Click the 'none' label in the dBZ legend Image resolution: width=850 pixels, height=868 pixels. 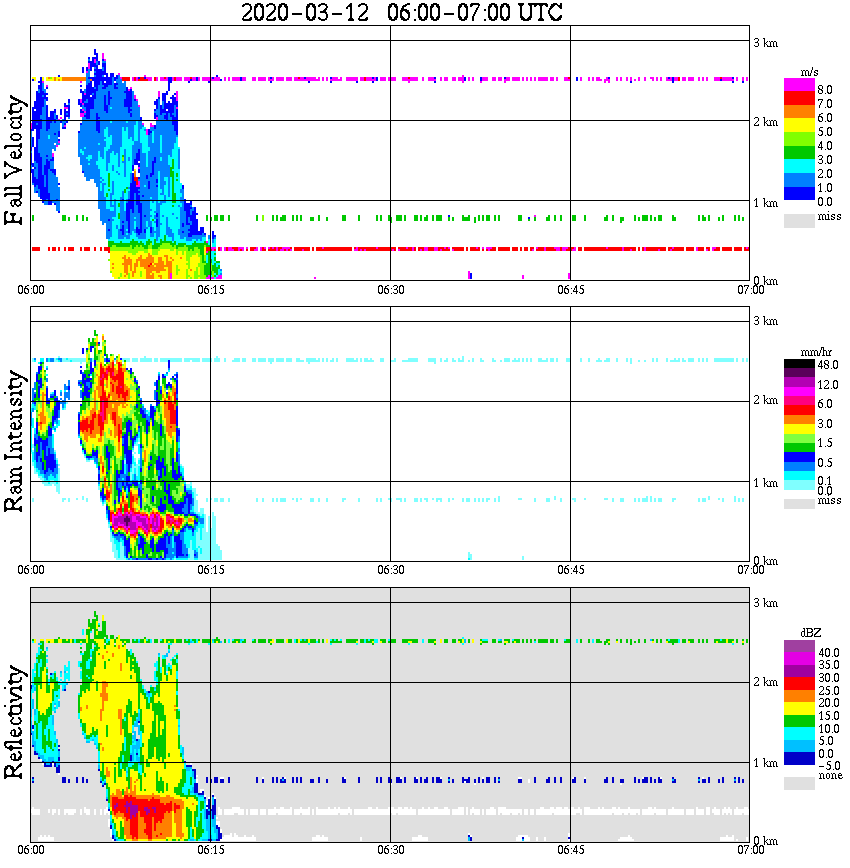coord(830,776)
